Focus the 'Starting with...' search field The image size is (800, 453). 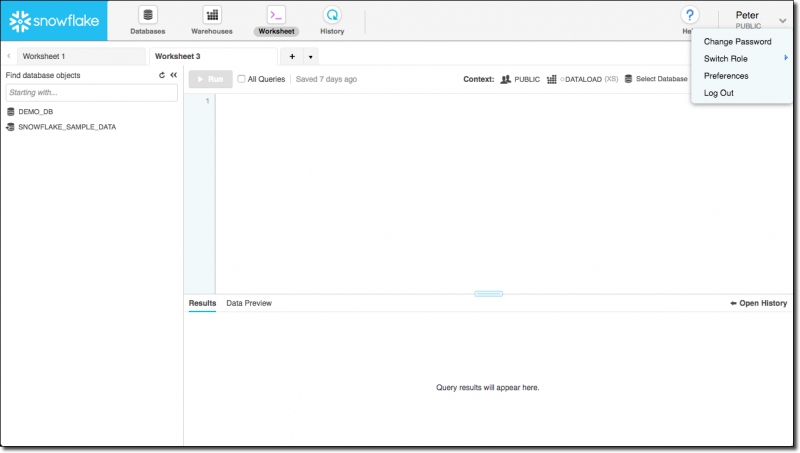tap(92, 92)
